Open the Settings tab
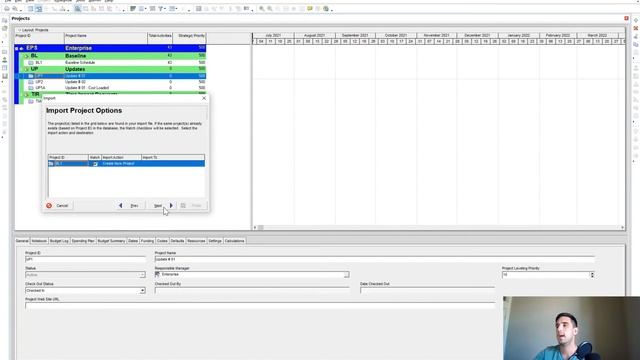The width and height of the screenshot is (640, 360). 215,241
